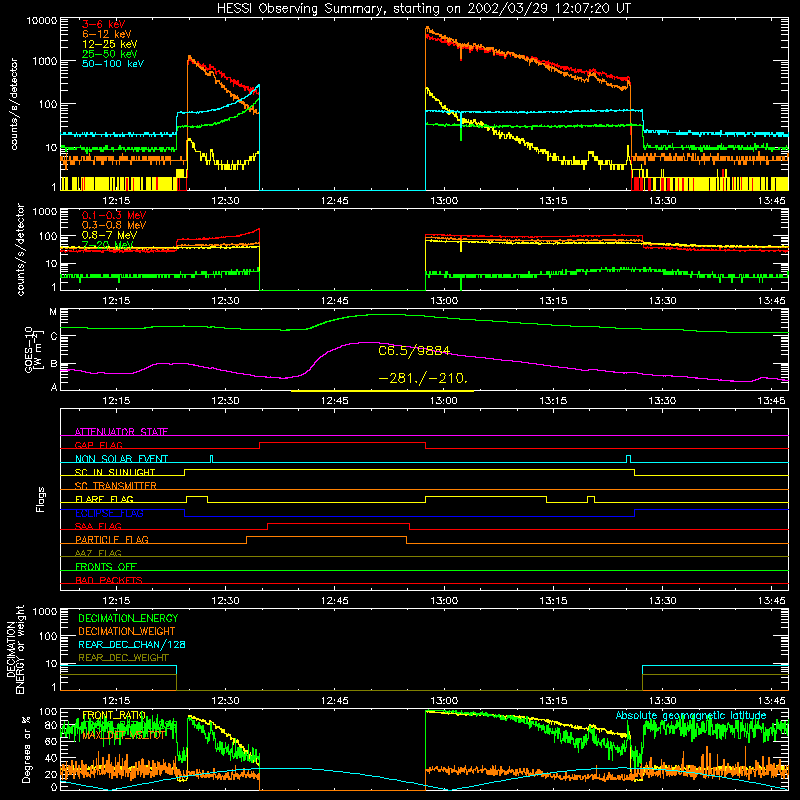Select the PARTICLE_FLAG label
800x800 pixels.
click(x=112, y=540)
